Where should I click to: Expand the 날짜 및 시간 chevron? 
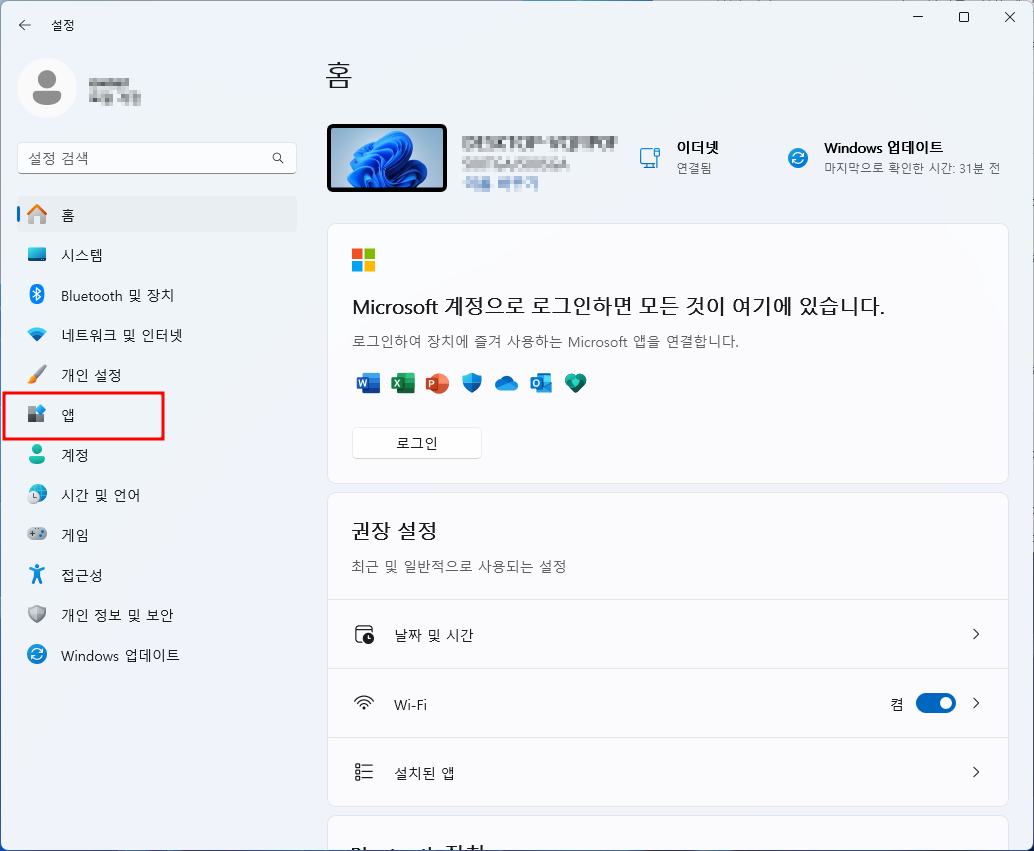pos(976,635)
